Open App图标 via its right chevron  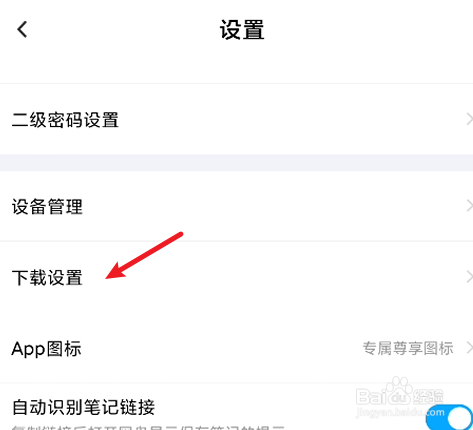click(x=469, y=348)
